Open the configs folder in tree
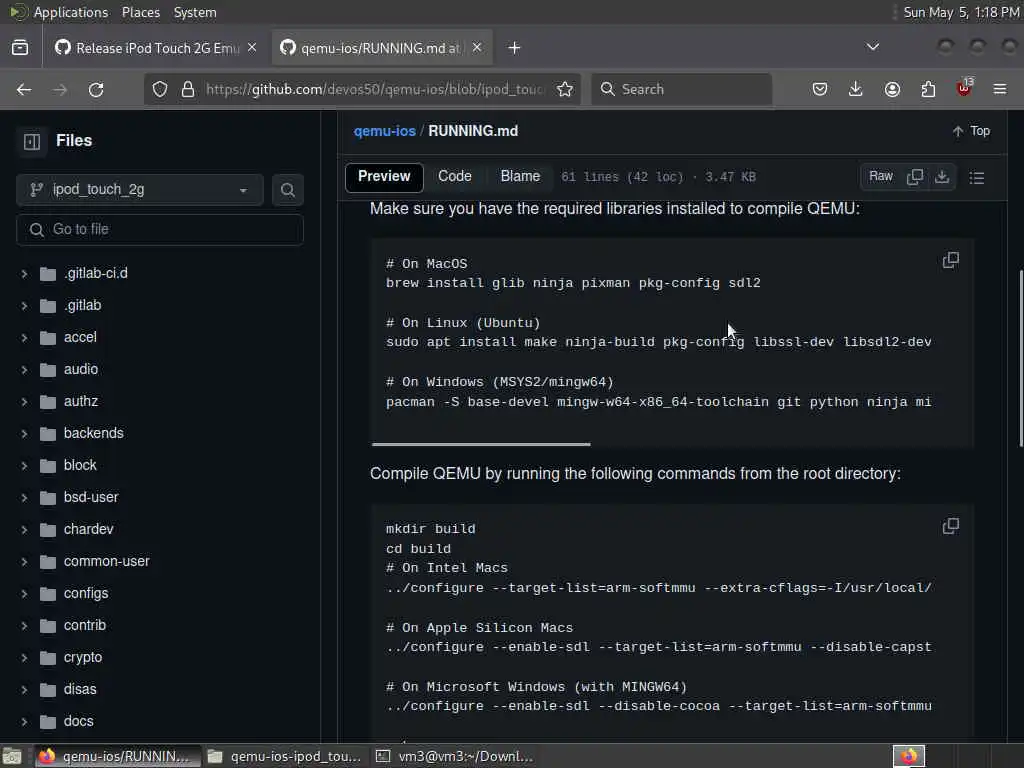The image size is (1024, 768). (x=86, y=593)
